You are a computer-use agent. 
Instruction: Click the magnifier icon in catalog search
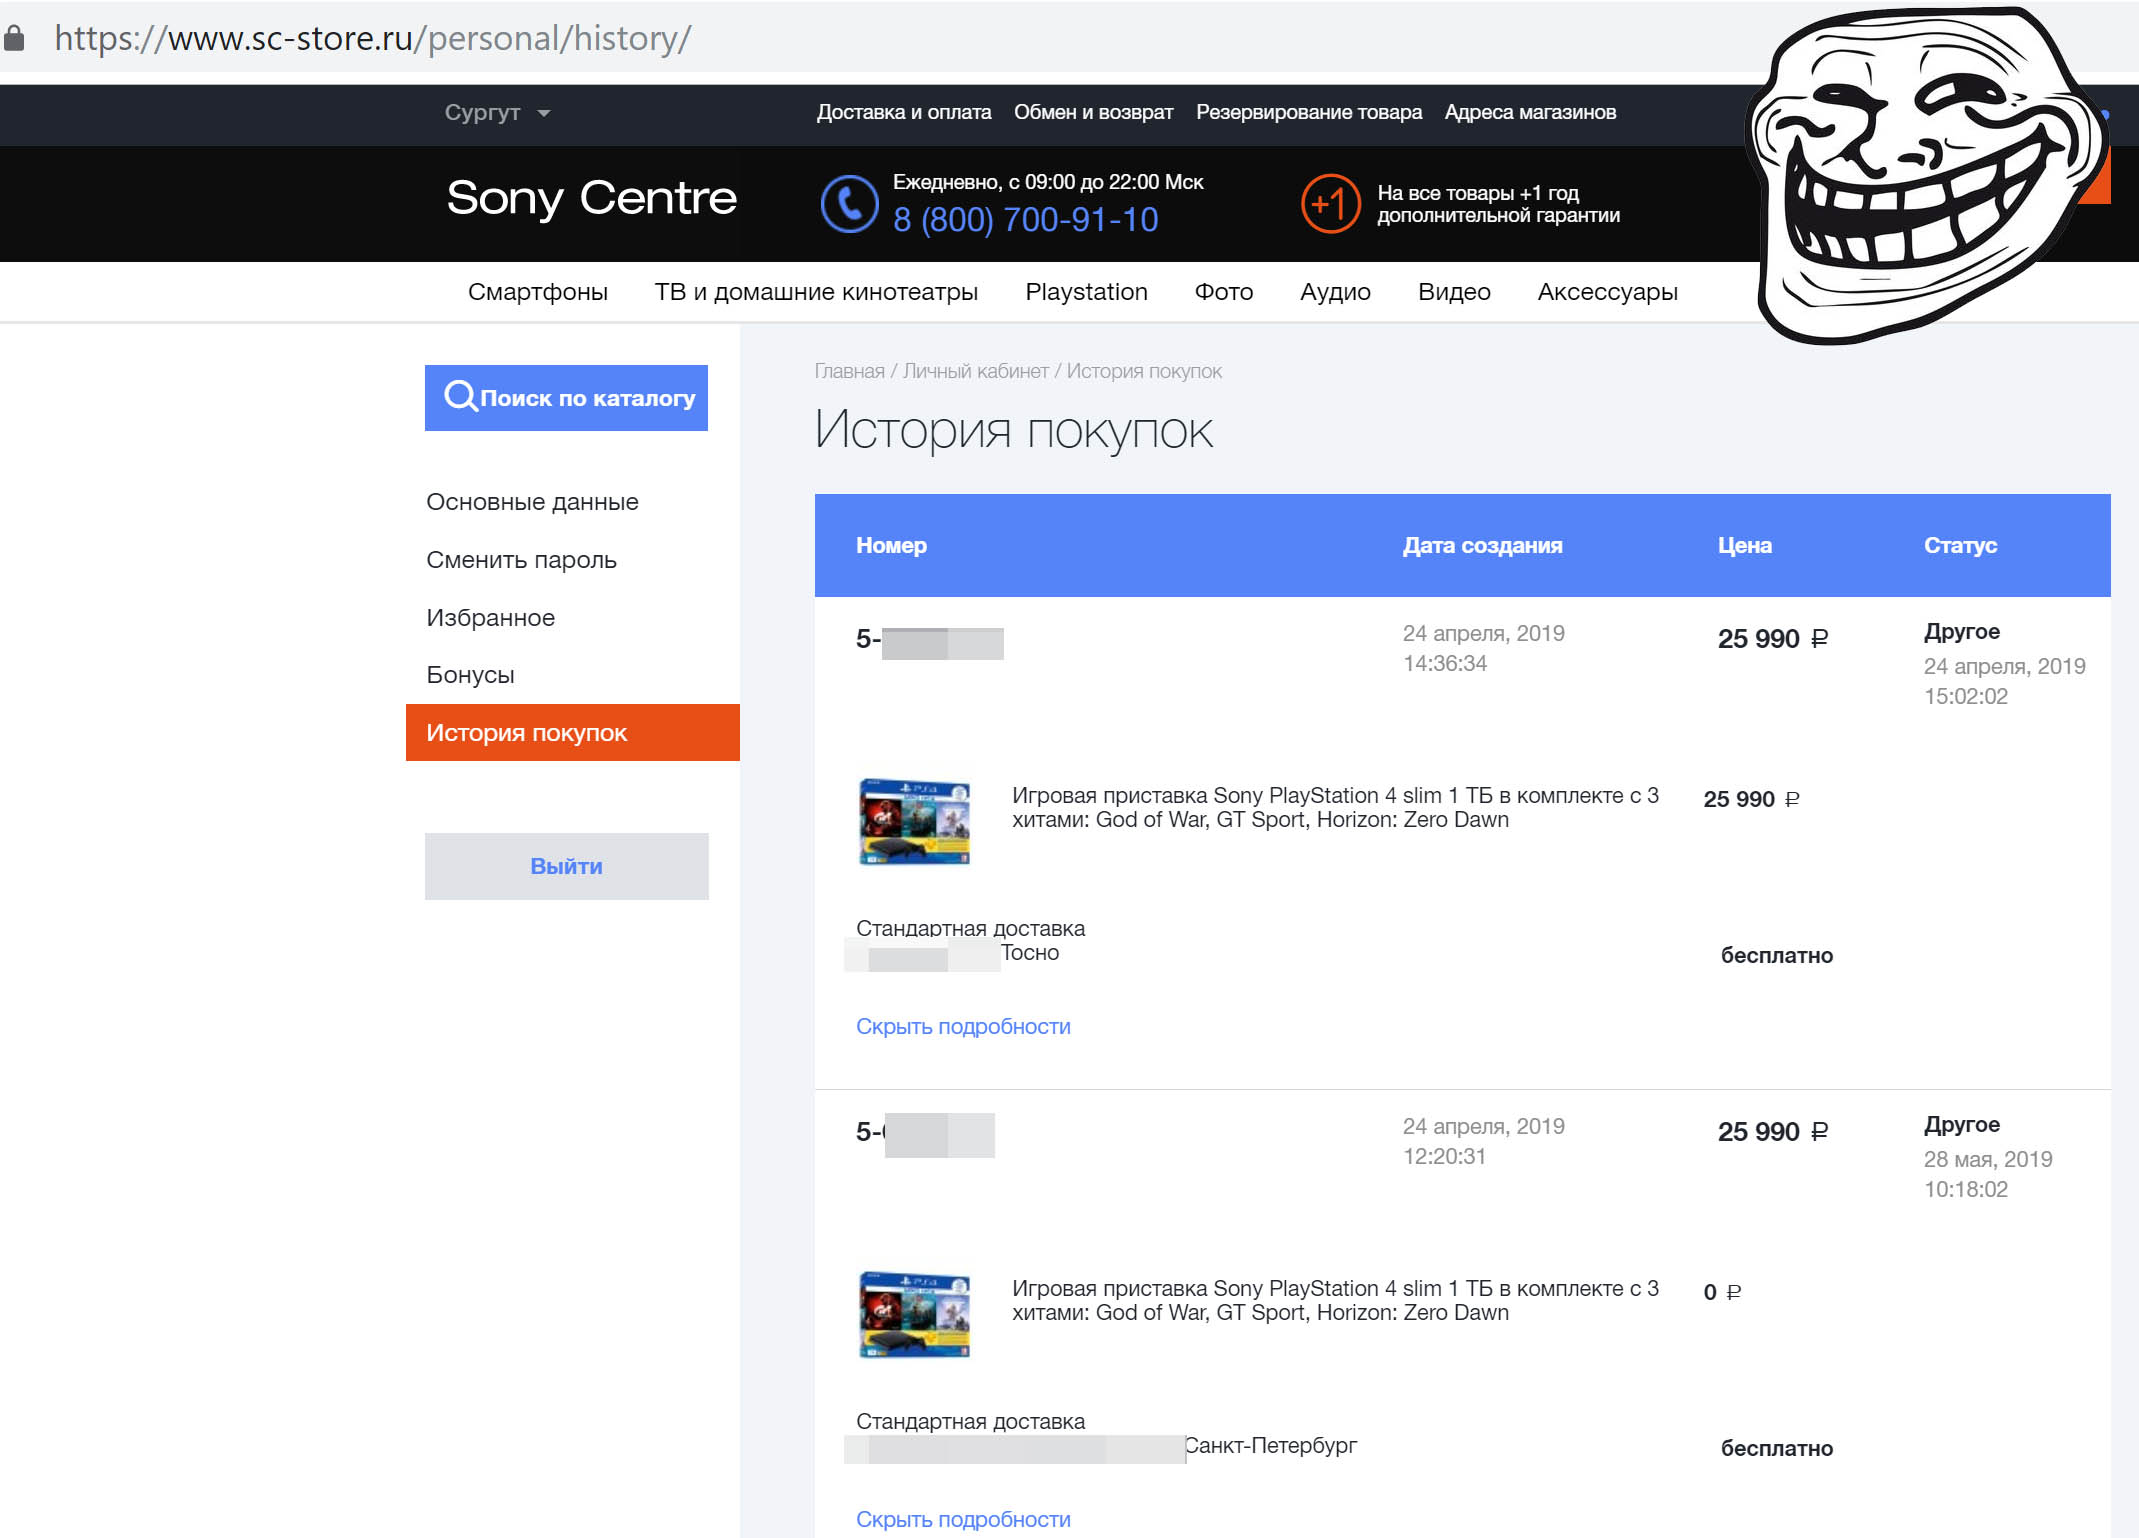tap(460, 397)
